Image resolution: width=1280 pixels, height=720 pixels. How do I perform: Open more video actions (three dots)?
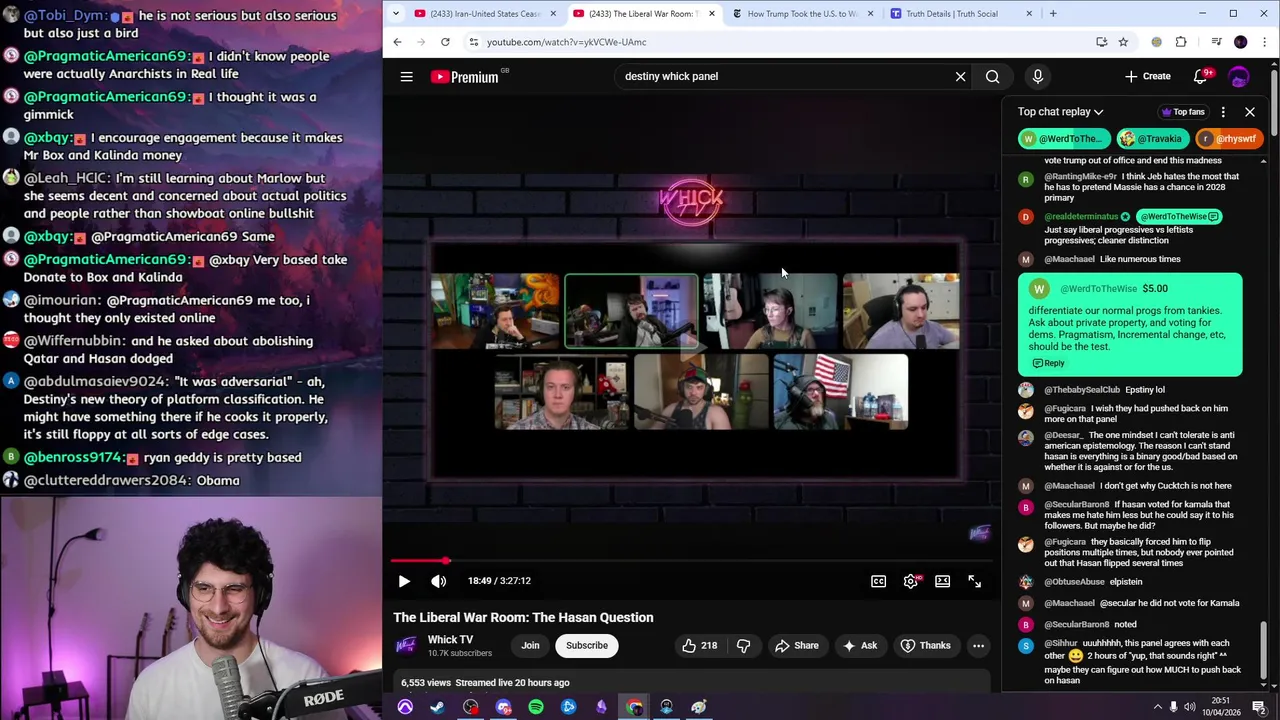click(978, 646)
